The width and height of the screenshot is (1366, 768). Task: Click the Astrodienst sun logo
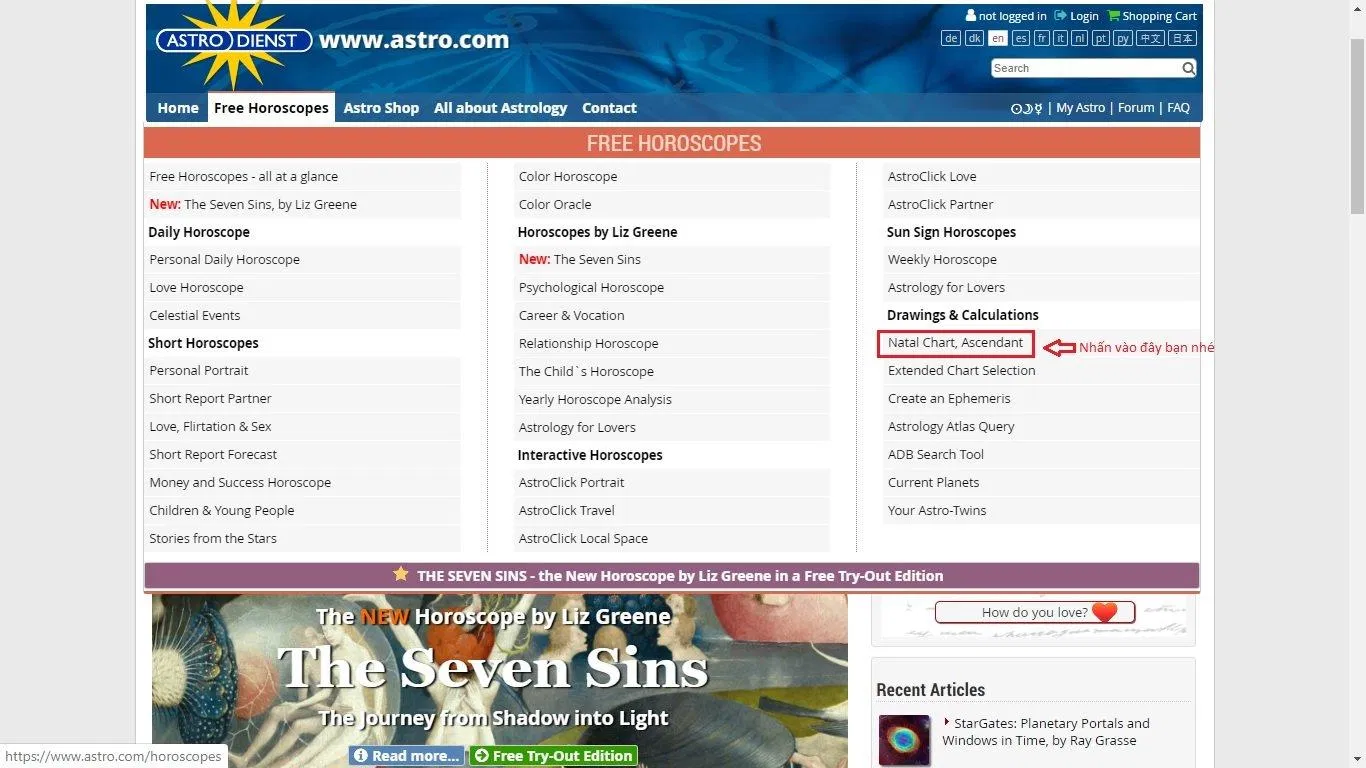(232, 42)
